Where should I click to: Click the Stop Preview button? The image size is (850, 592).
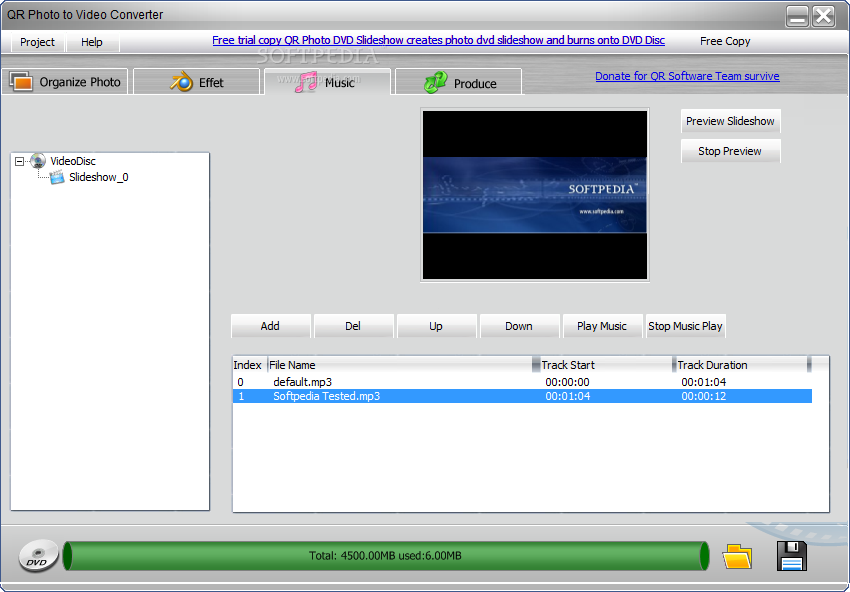730,151
